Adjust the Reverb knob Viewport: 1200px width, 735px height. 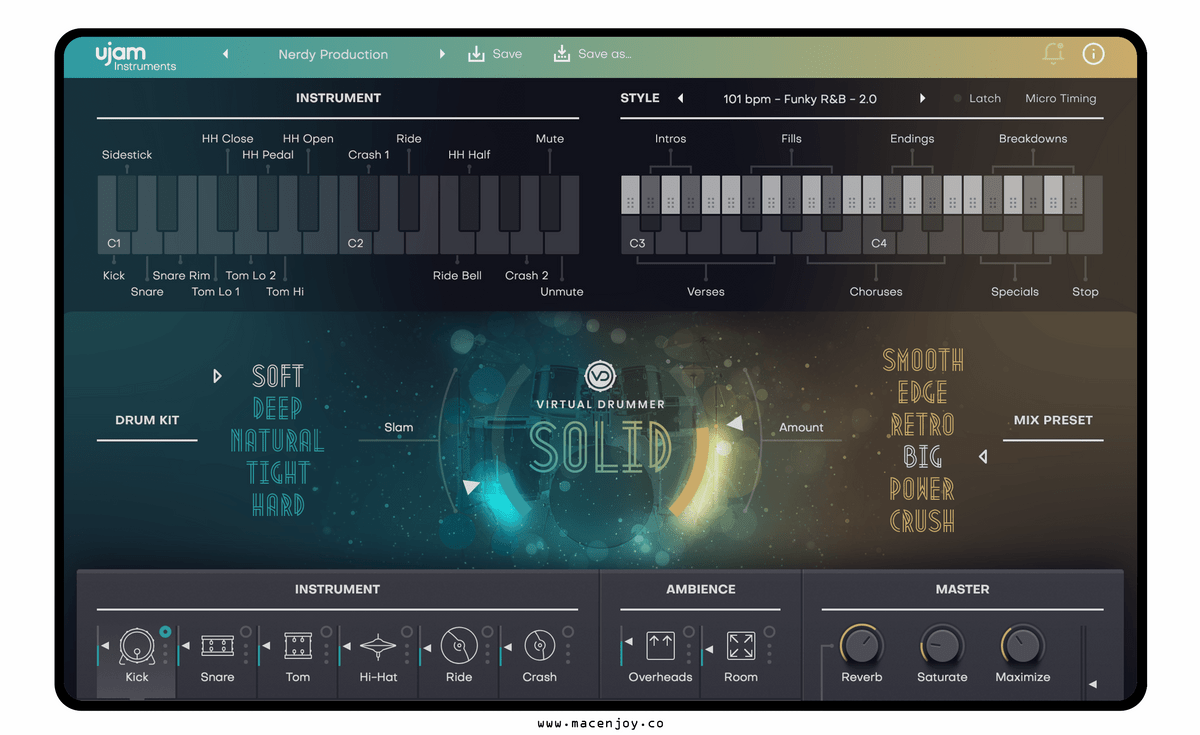pos(861,646)
